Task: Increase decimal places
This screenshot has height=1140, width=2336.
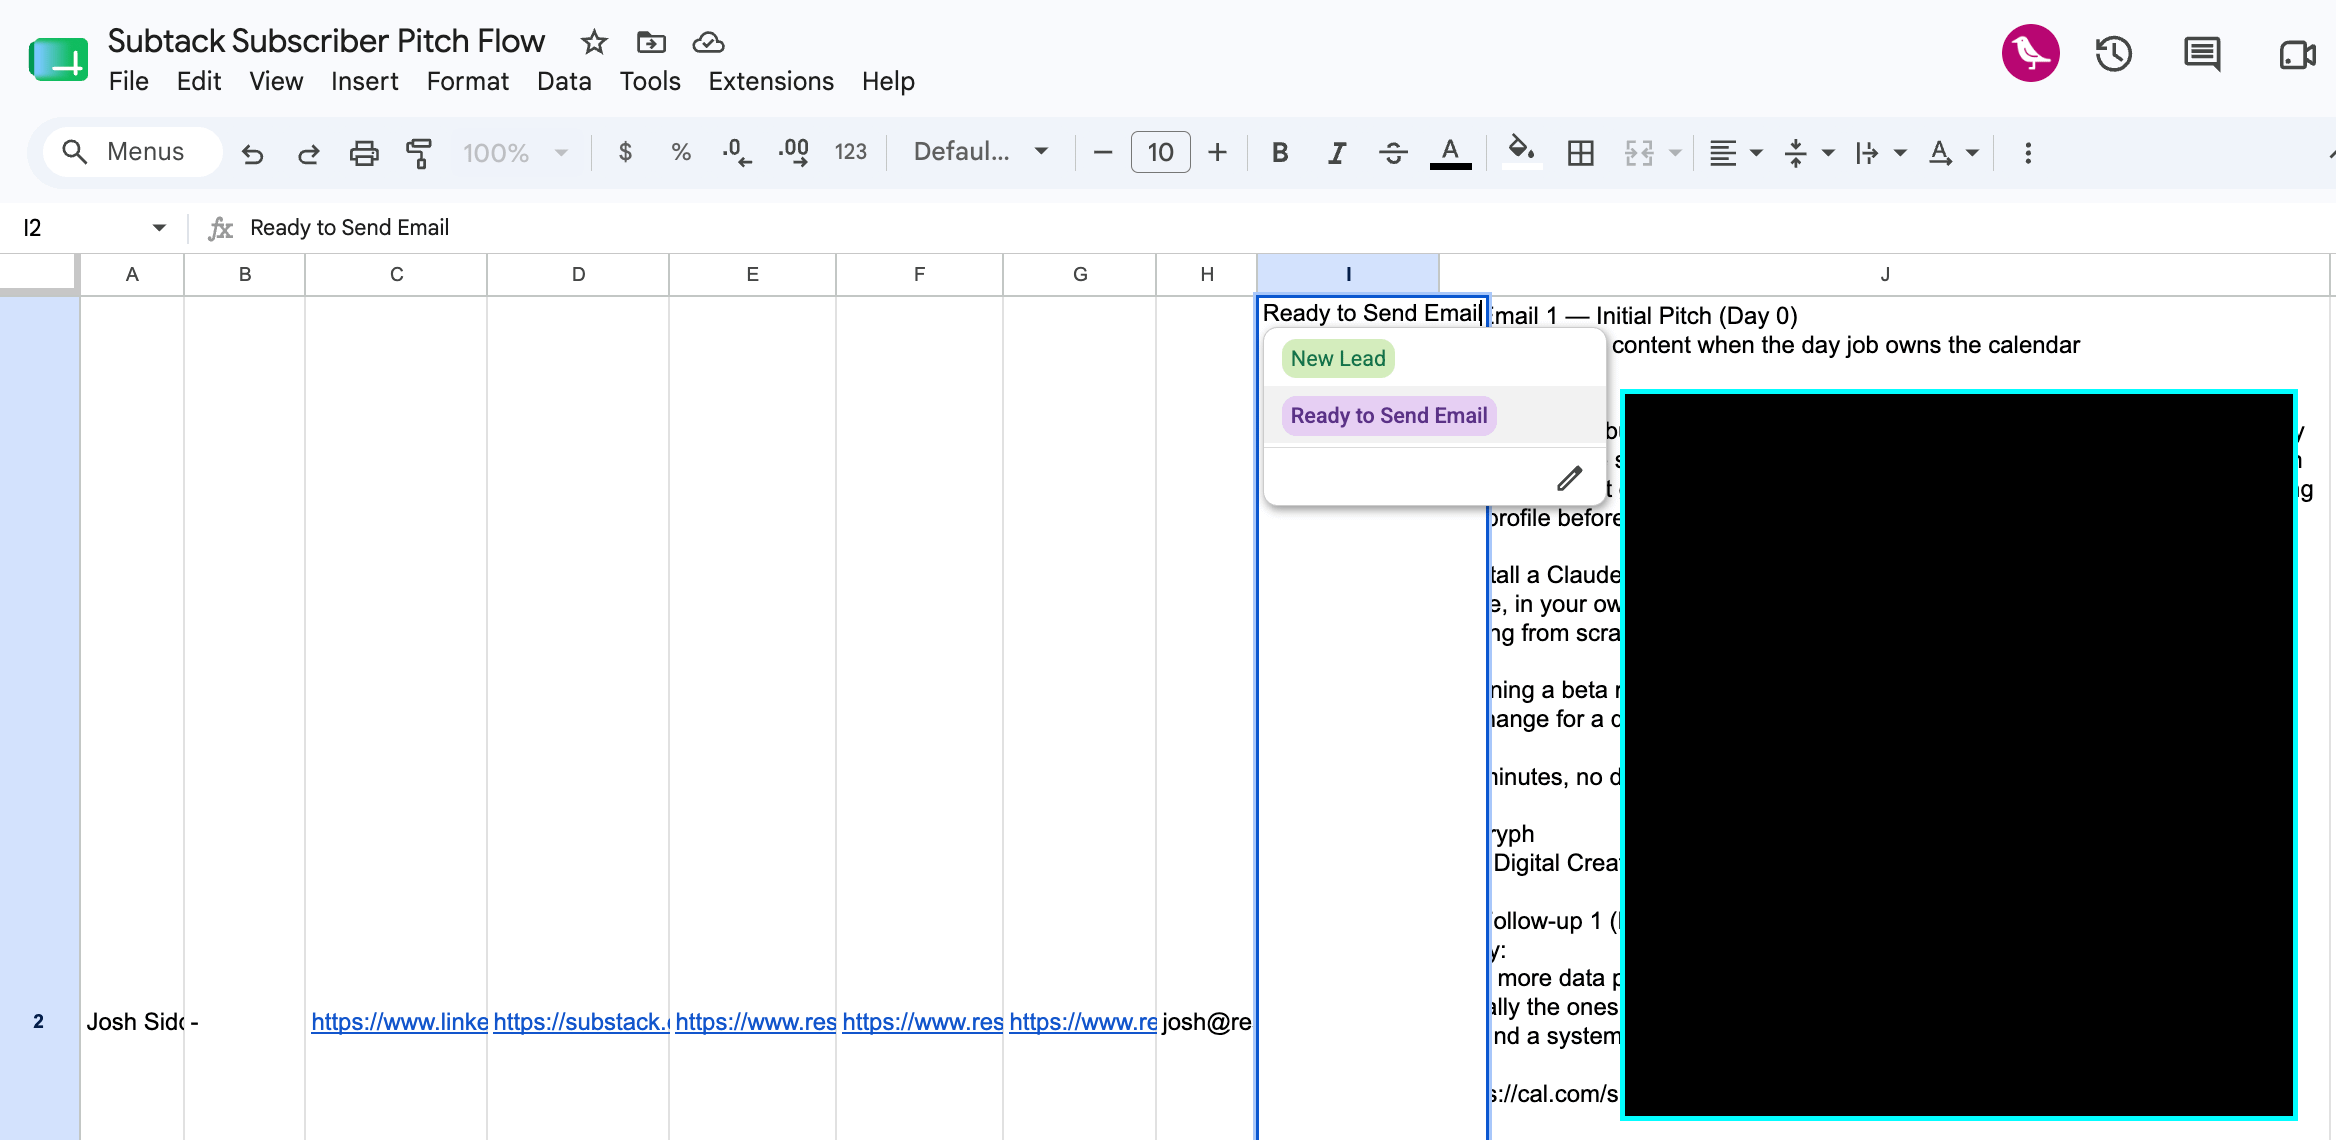Action: [794, 152]
